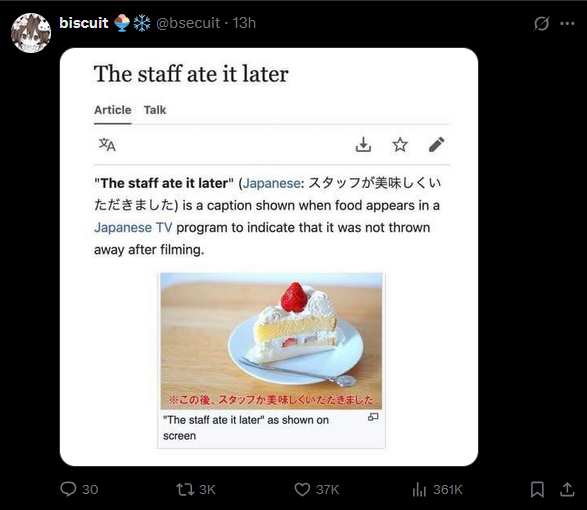Bookmark this post

pyautogui.click(x=537, y=489)
